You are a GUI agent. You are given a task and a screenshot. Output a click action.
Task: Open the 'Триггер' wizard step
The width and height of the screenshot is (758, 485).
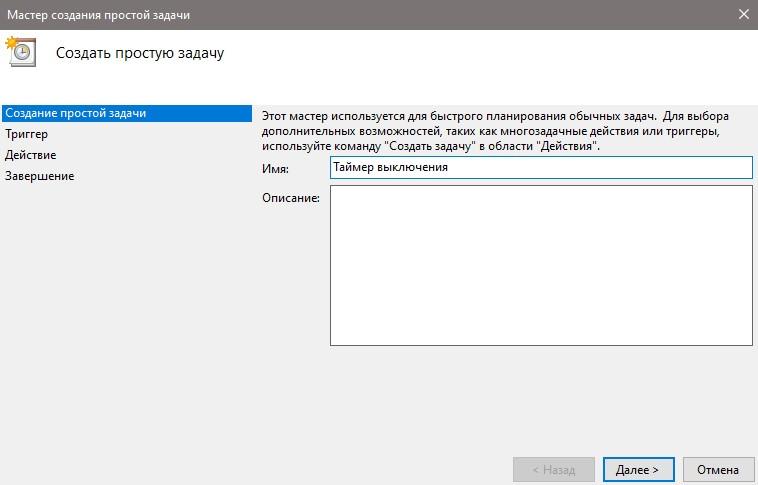tap(27, 134)
